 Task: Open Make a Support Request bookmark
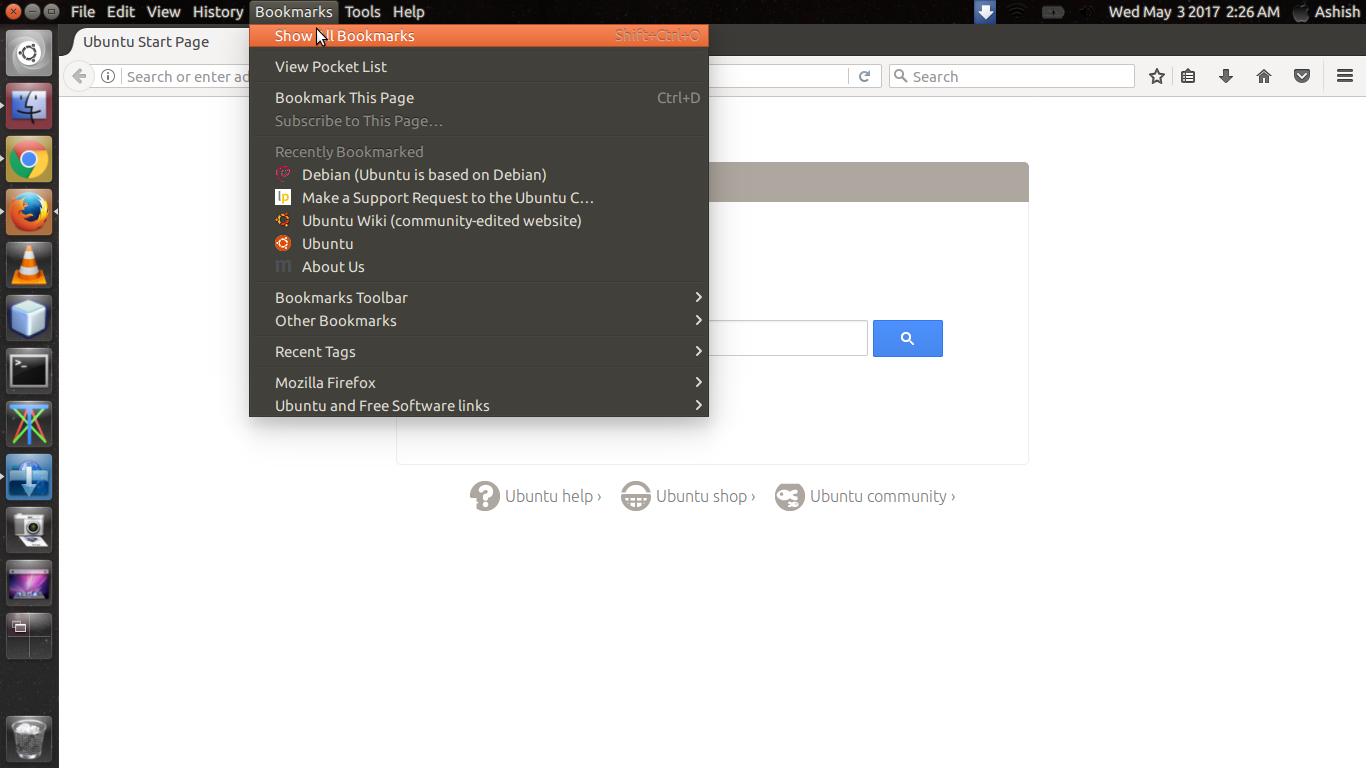(x=479, y=198)
